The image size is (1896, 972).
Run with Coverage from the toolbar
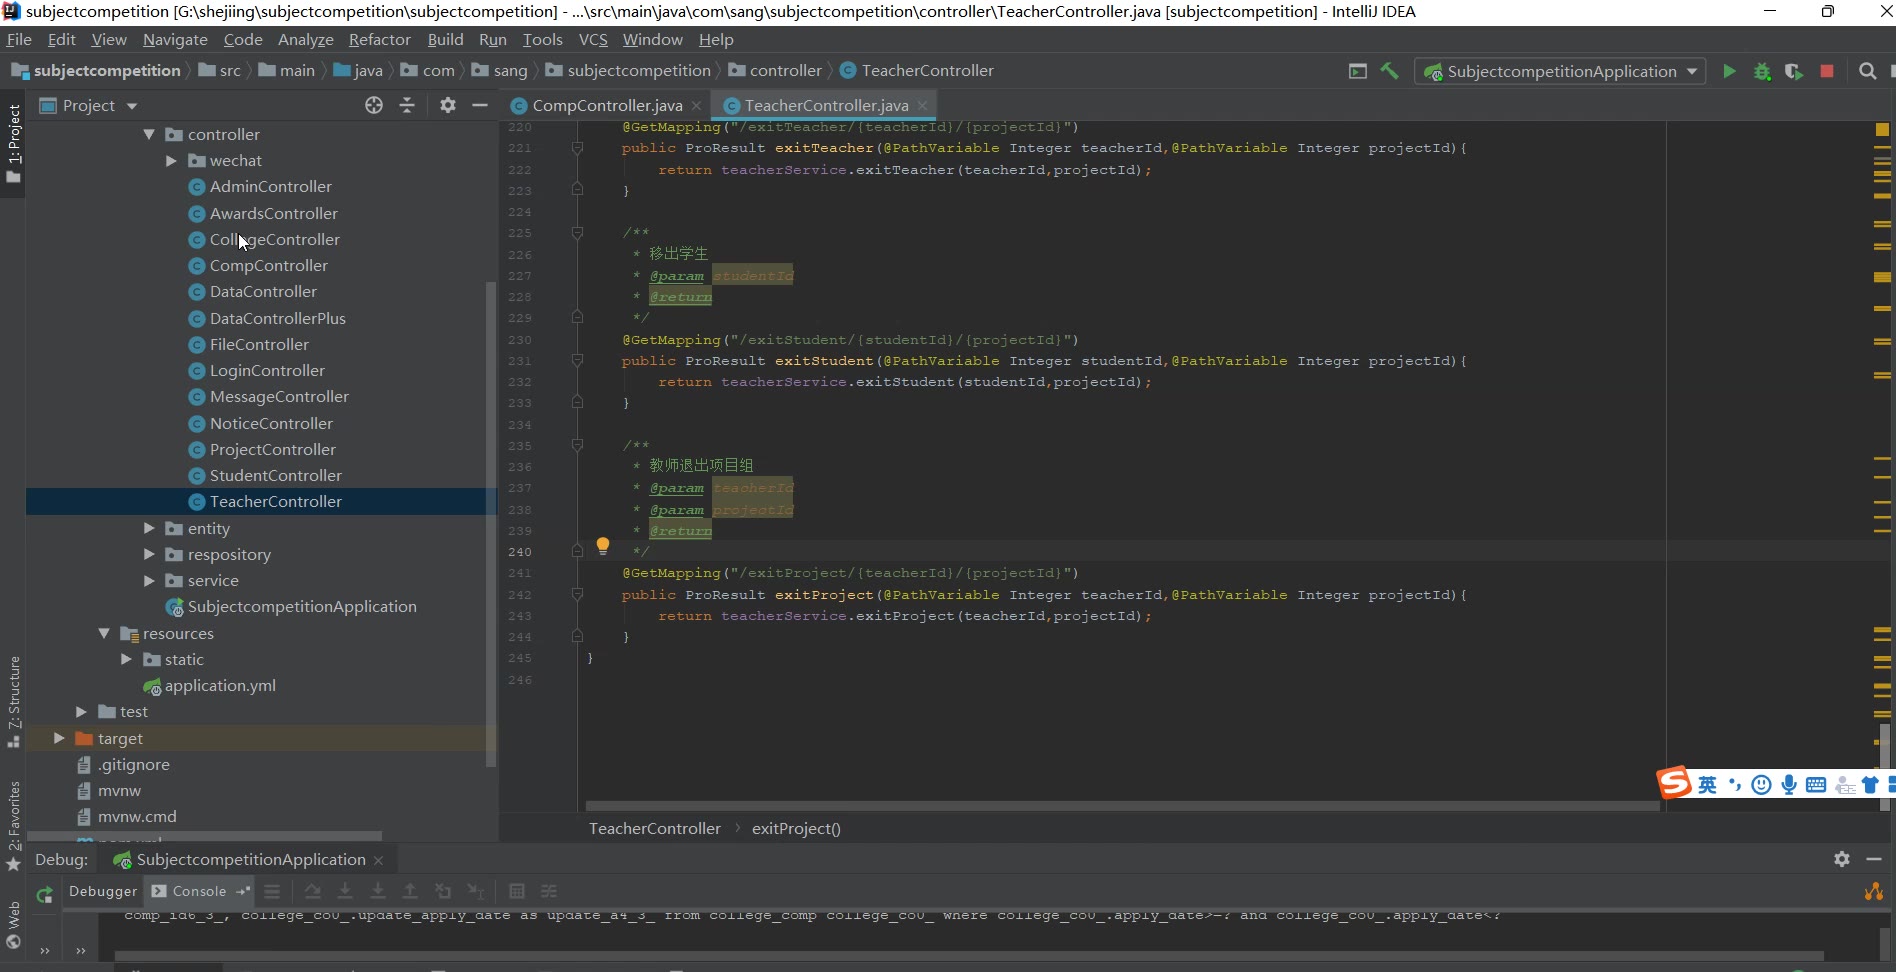pyautogui.click(x=1794, y=71)
